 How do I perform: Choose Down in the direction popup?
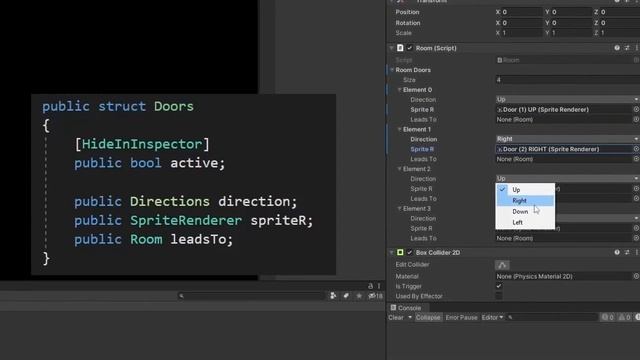pyautogui.click(x=525, y=211)
